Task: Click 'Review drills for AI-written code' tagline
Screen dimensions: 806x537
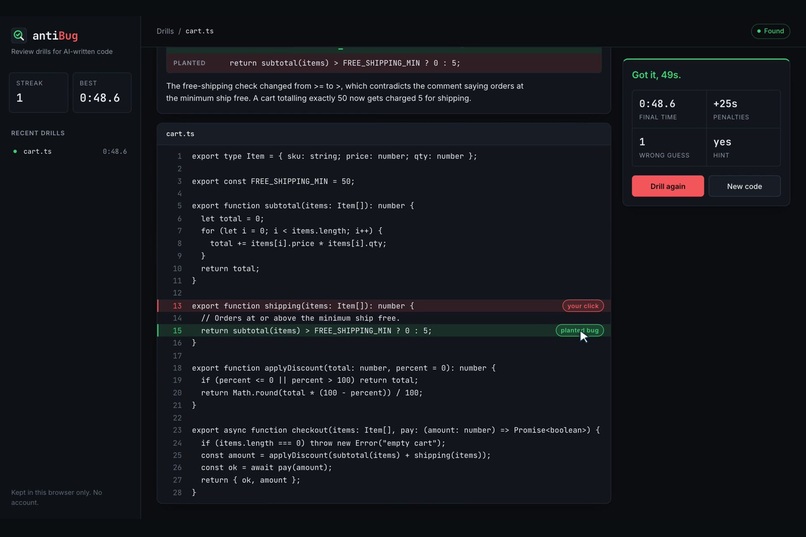Action: click(62, 51)
